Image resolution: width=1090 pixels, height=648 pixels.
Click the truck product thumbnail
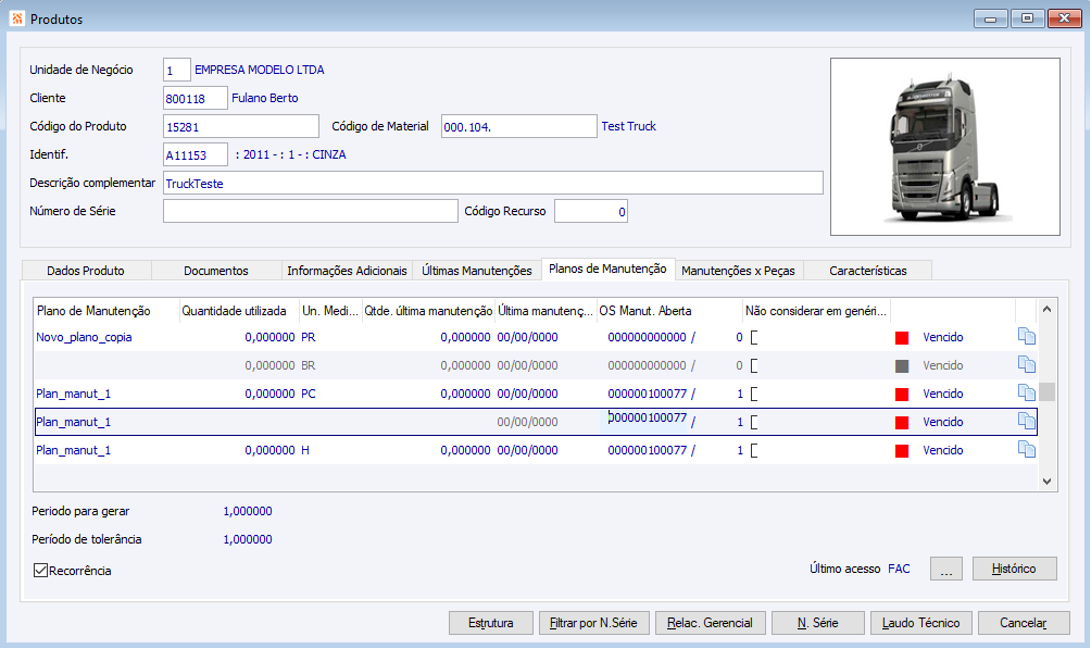945,147
